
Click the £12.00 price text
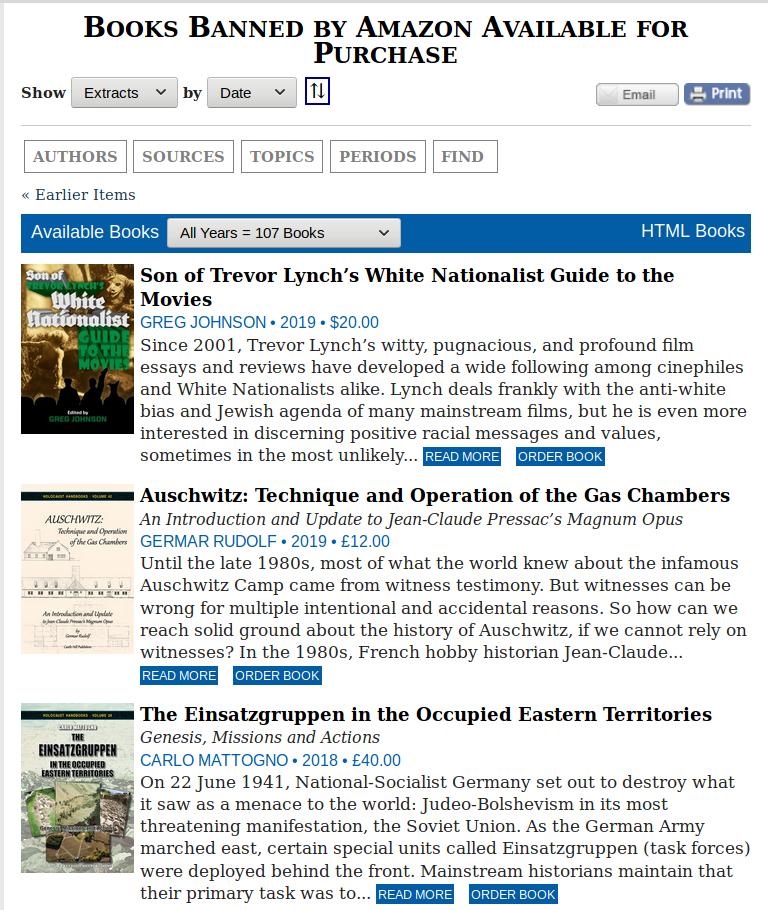pos(365,541)
